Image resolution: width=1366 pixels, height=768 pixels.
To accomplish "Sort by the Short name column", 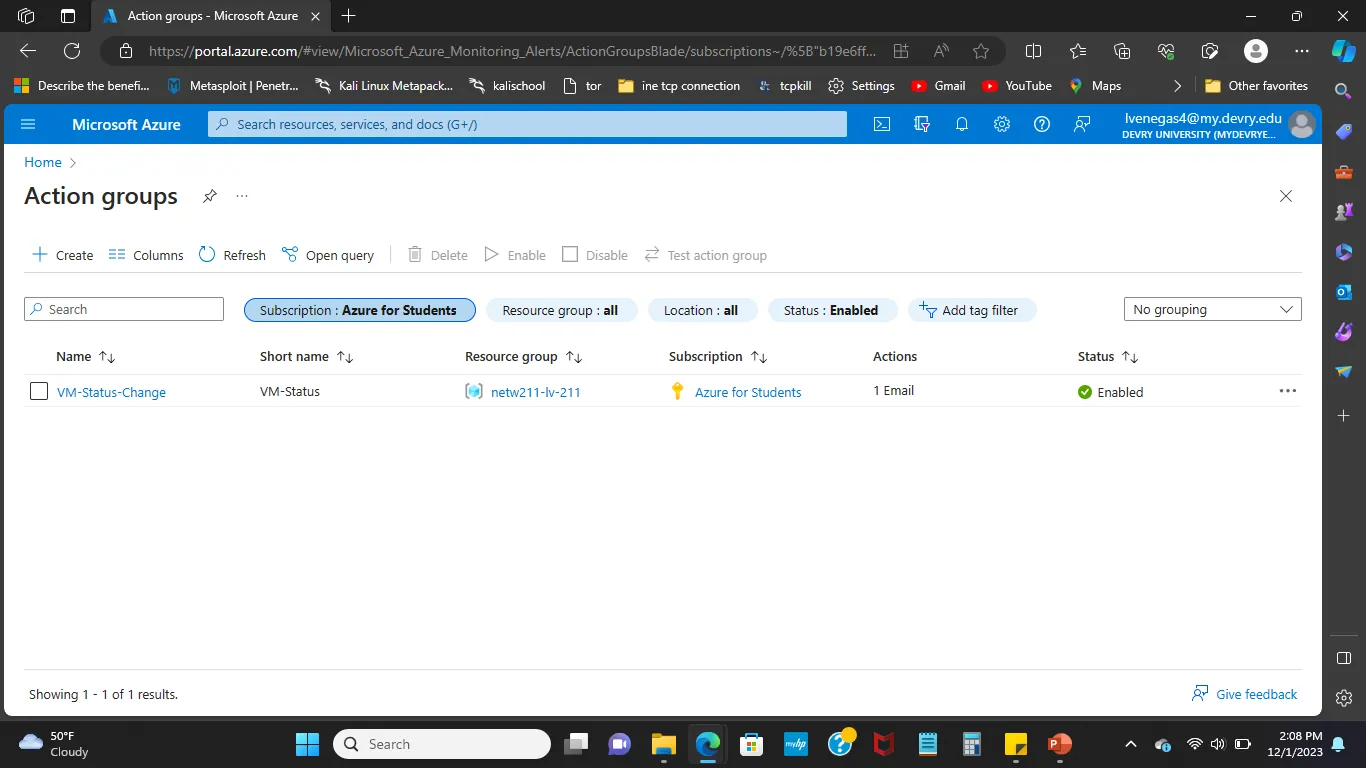I will tap(306, 356).
